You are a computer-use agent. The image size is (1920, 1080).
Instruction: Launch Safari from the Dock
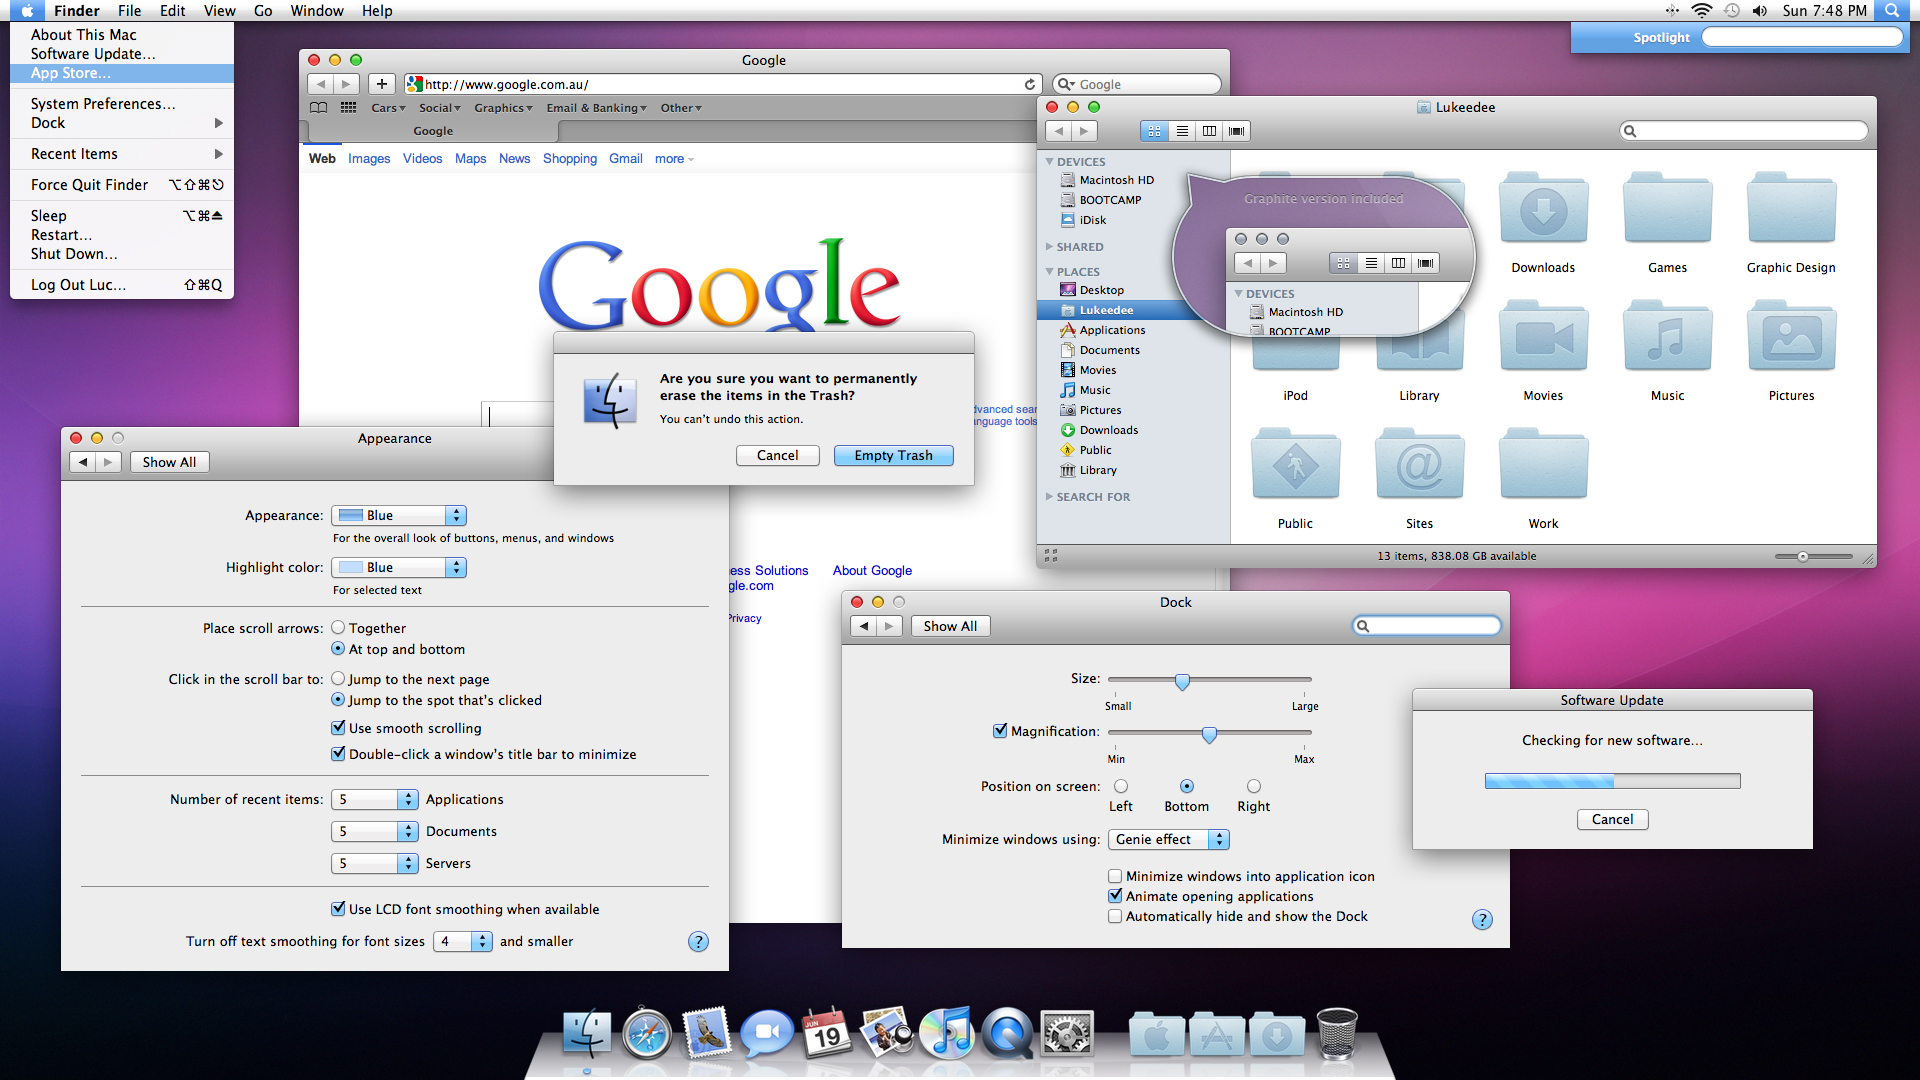pos(647,1033)
